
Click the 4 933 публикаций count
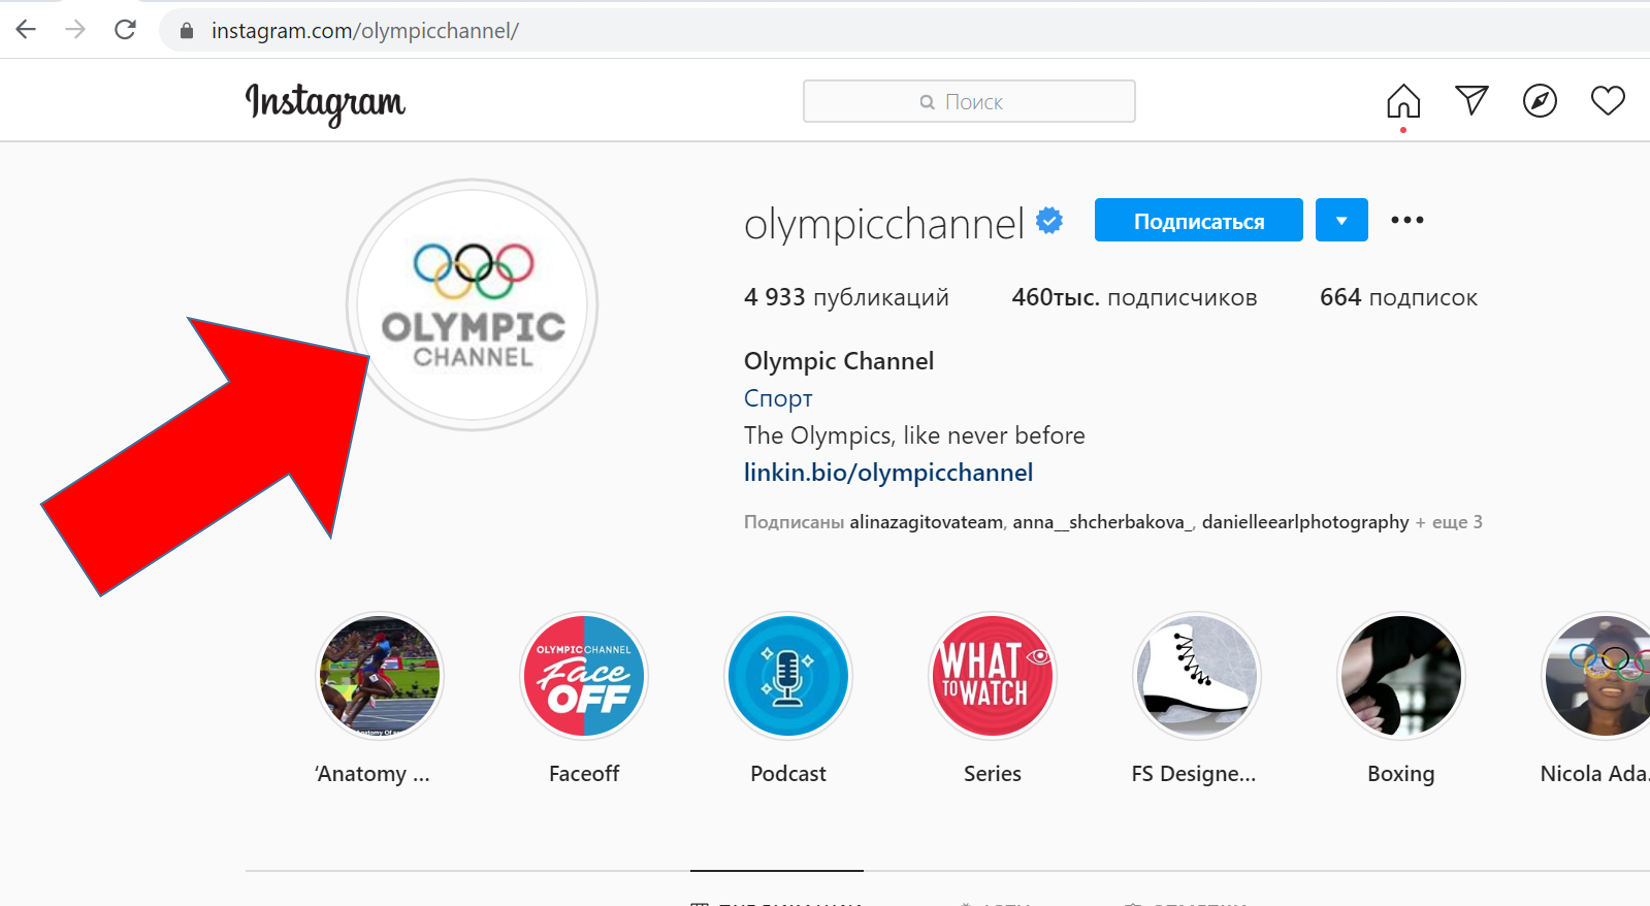846,297
